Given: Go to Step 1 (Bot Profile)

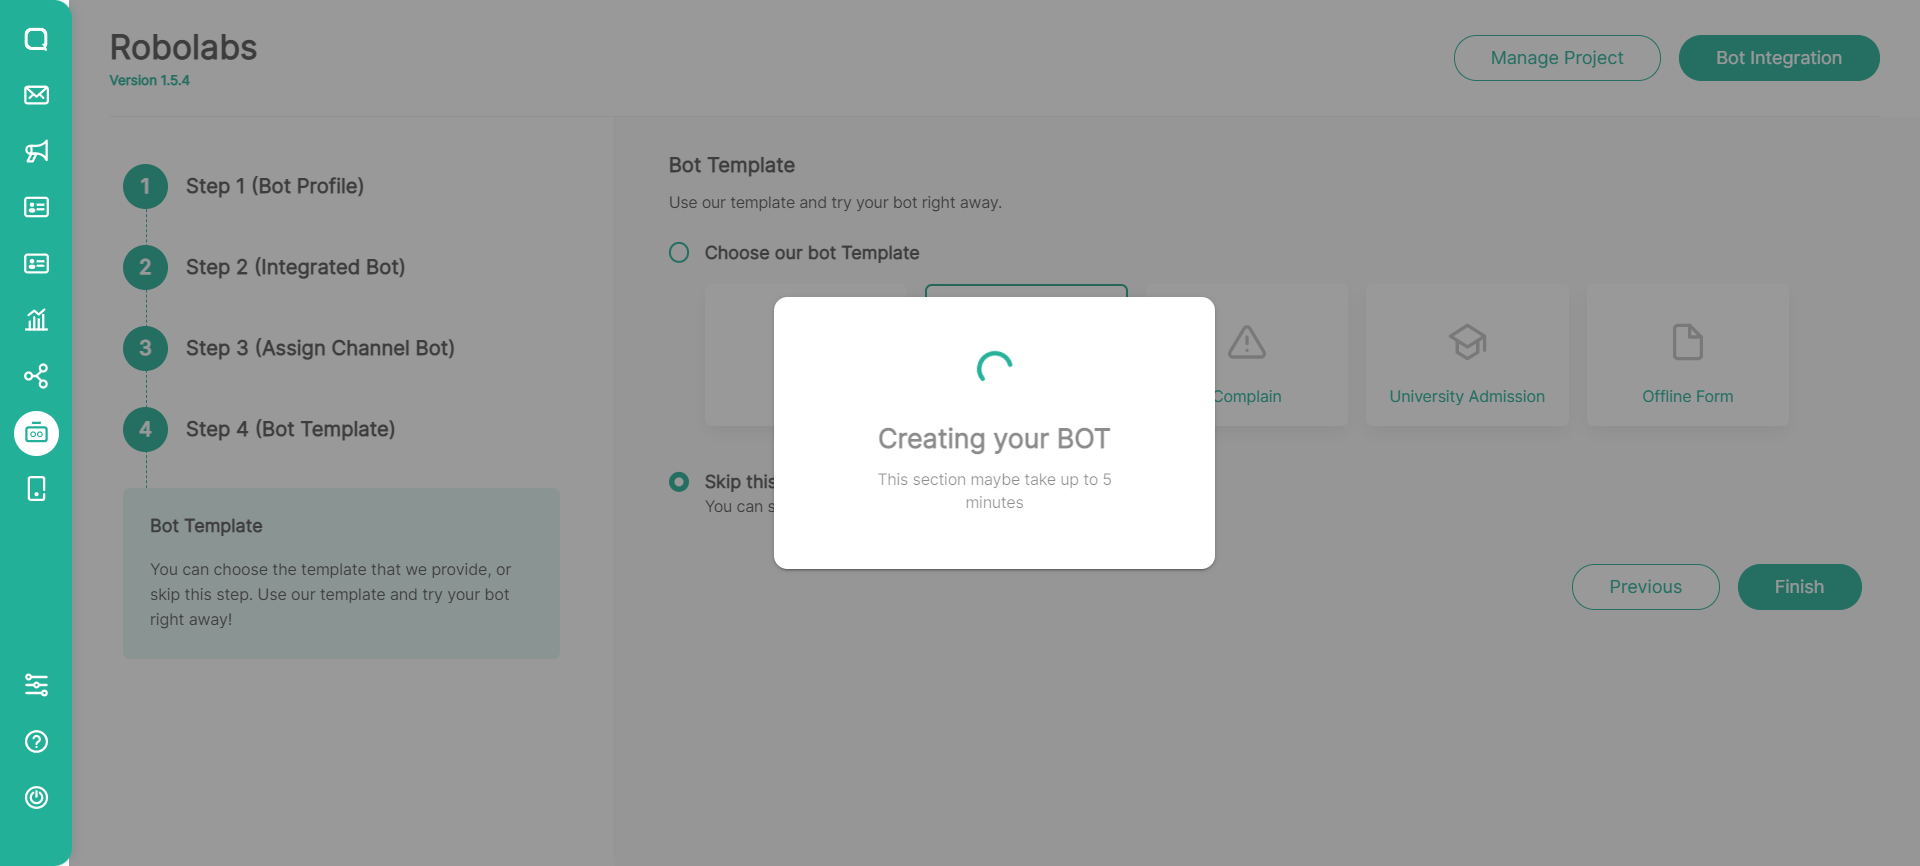Looking at the screenshot, I should coord(274,186).
